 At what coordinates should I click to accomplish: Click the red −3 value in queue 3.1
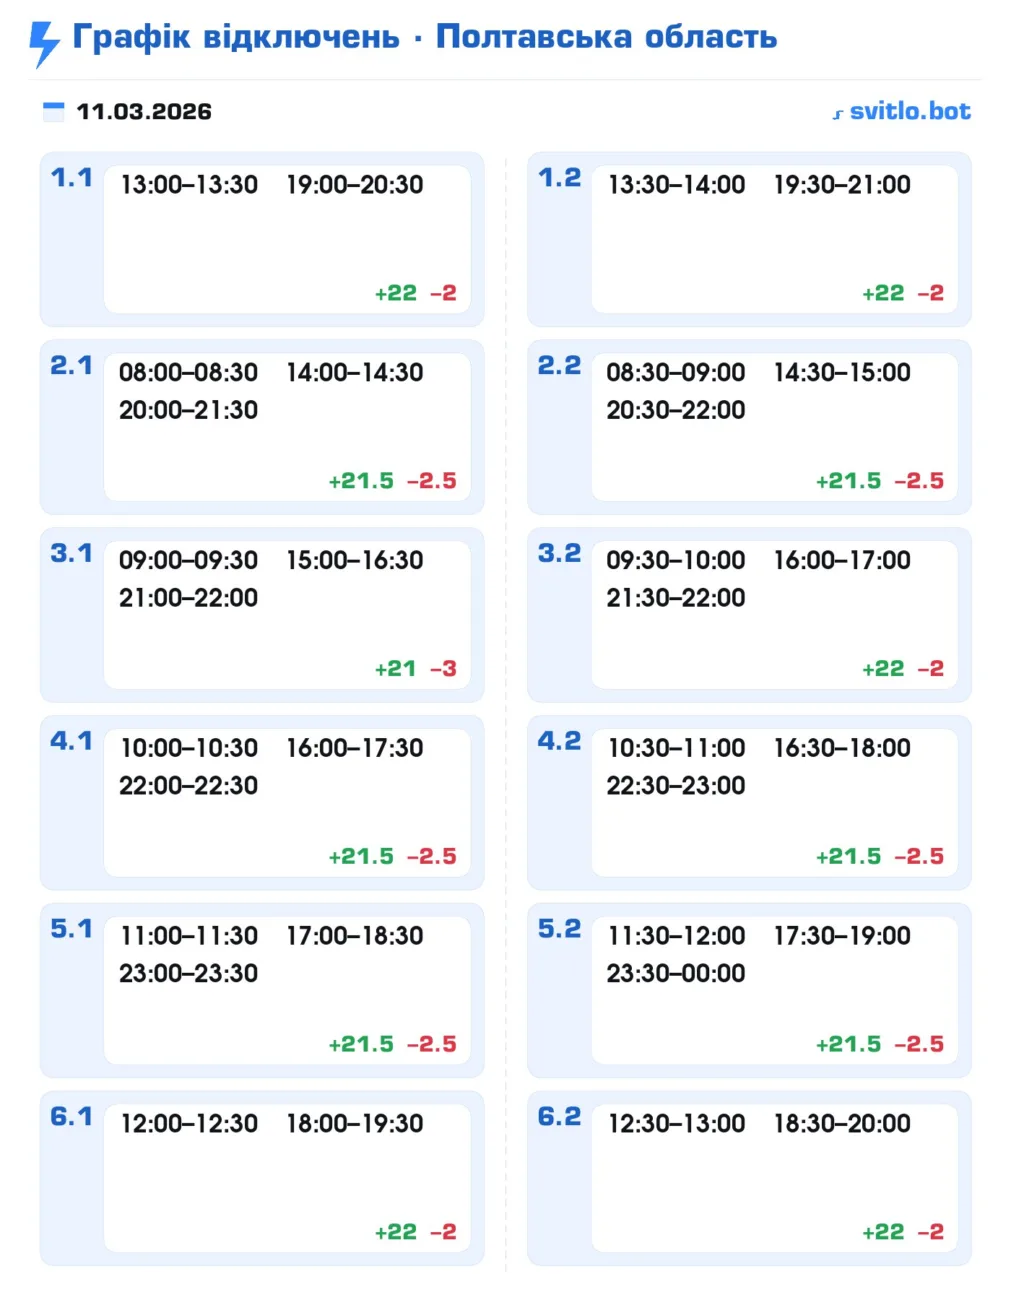click(x=443, y=669)
